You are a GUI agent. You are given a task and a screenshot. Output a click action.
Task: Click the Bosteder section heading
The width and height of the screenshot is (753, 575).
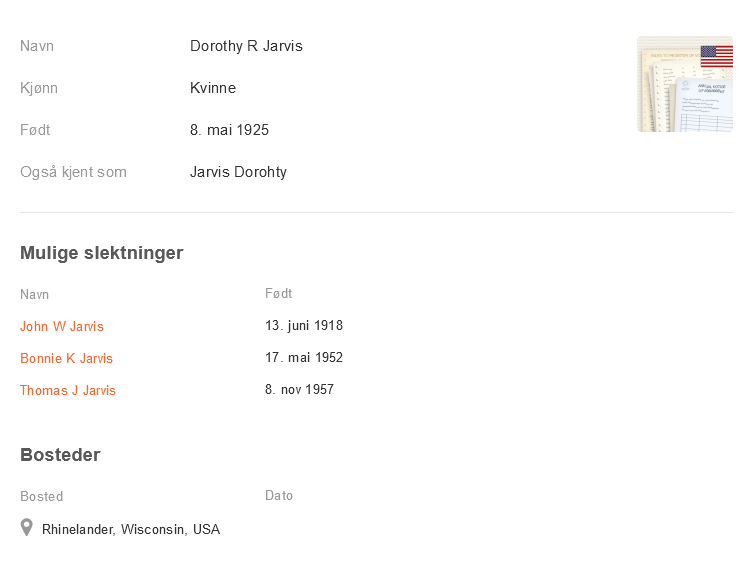pos(60,455)
